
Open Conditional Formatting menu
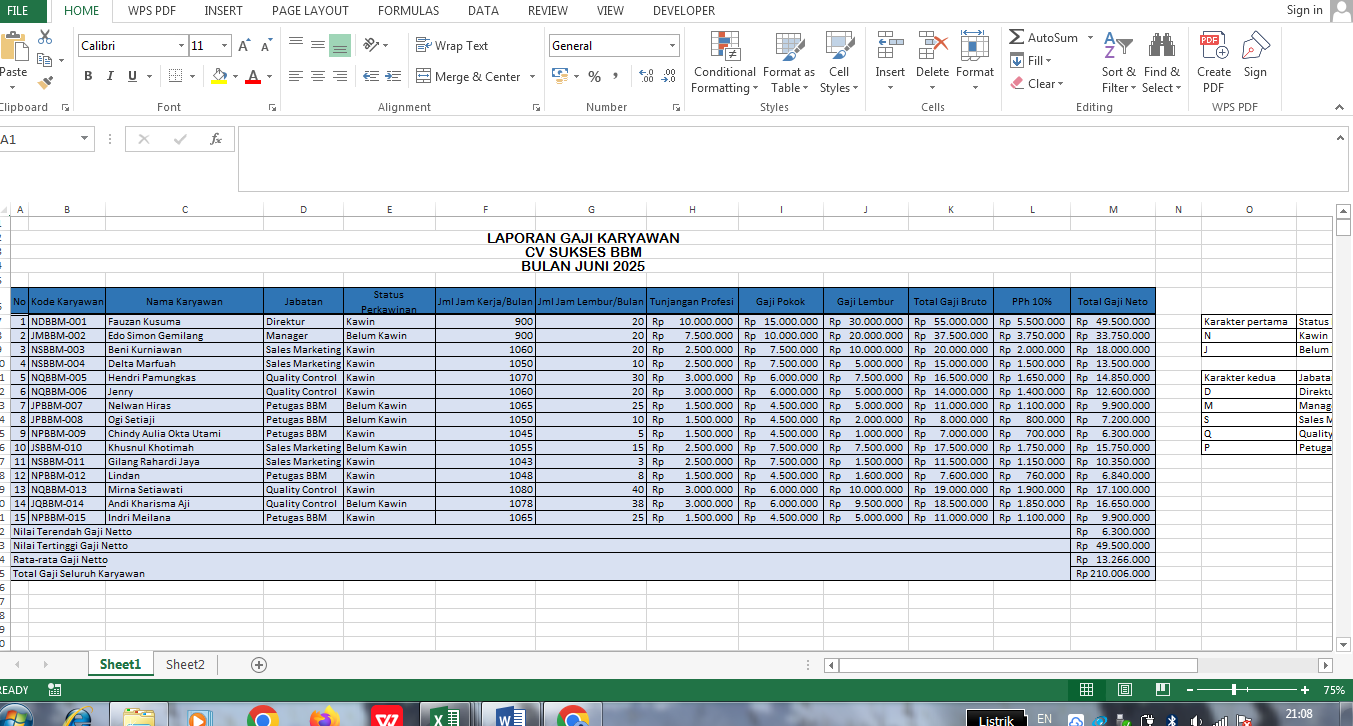pyautogui.click(x=724, y=62)
